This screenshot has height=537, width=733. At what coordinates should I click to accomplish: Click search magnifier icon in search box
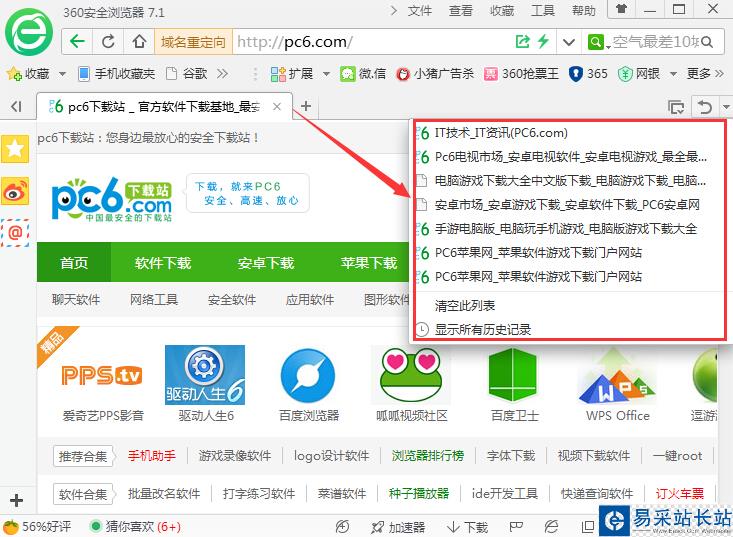pyautogui.click(x=707, y=43)
